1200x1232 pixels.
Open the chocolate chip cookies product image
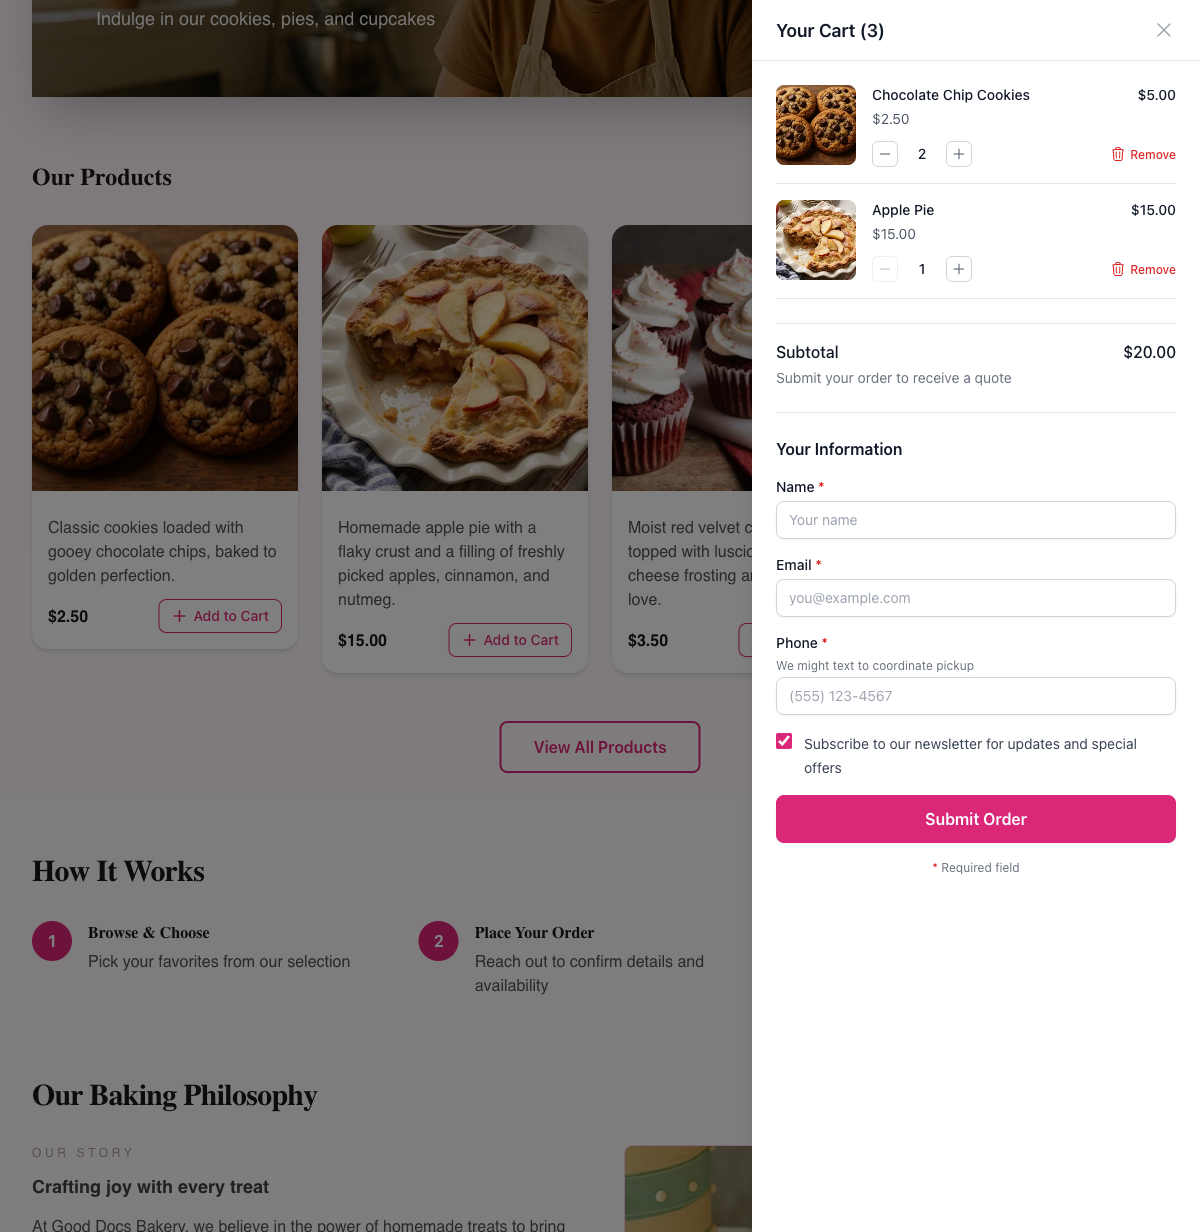[165, 358]
